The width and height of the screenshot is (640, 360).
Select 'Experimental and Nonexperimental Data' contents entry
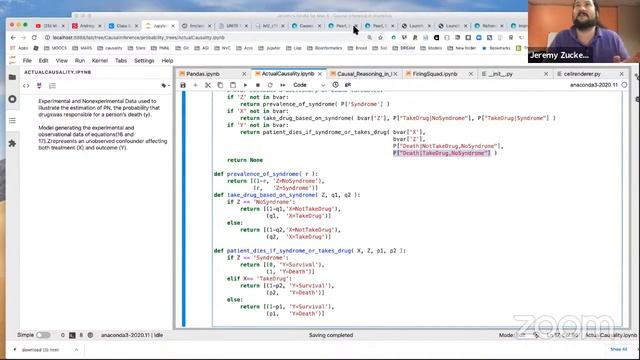pos(99,108)
